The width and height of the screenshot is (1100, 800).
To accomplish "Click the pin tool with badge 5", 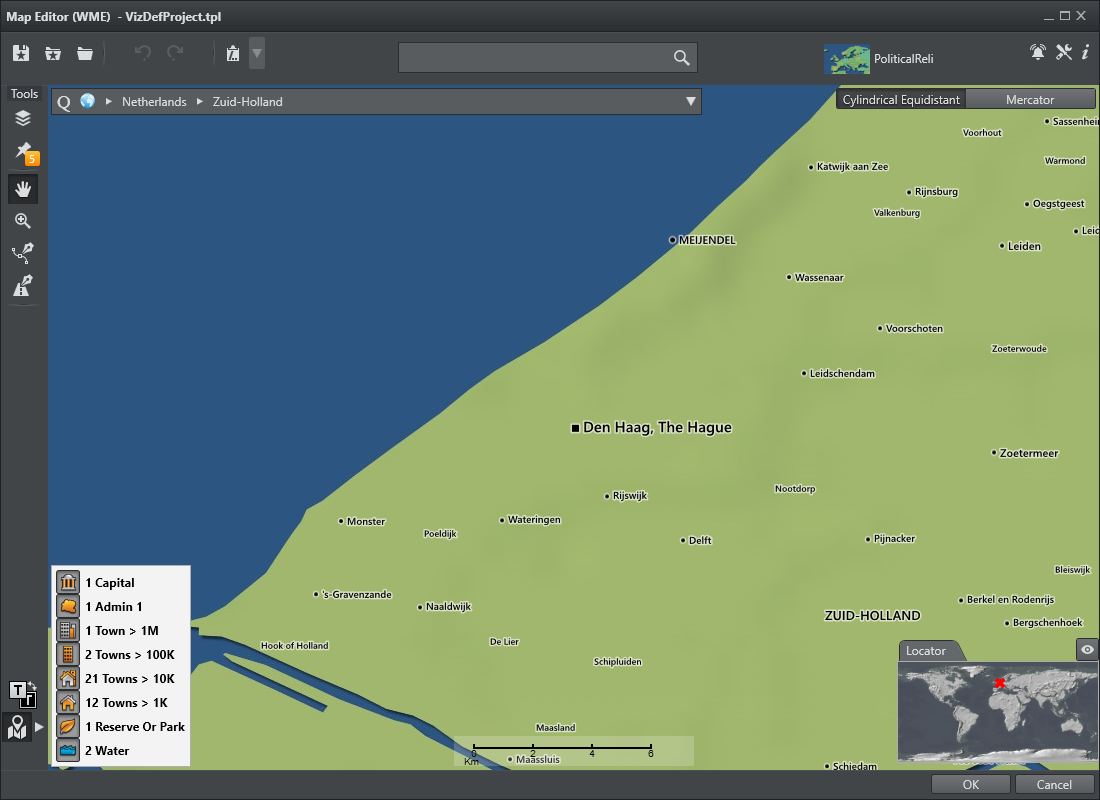I will click(x=23, y=152).
